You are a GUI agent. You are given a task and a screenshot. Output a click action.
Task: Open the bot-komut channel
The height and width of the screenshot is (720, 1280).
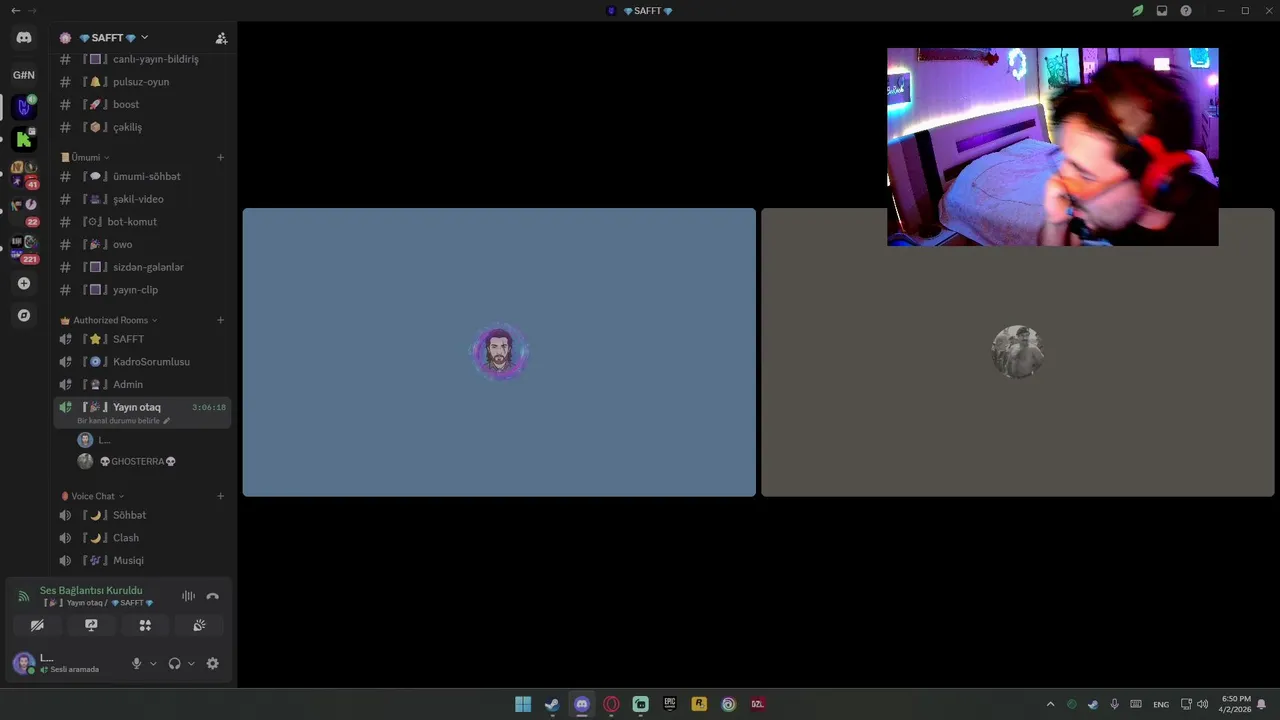(142, 222)
